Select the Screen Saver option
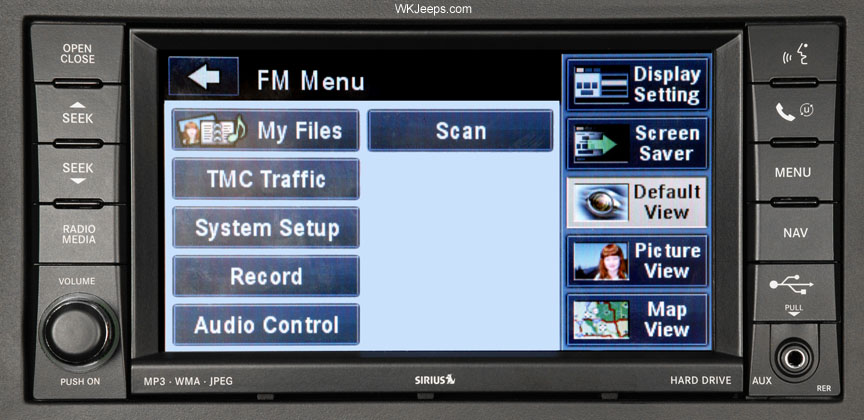This screenshot has height=420, width=864. (x=638, y=143)
